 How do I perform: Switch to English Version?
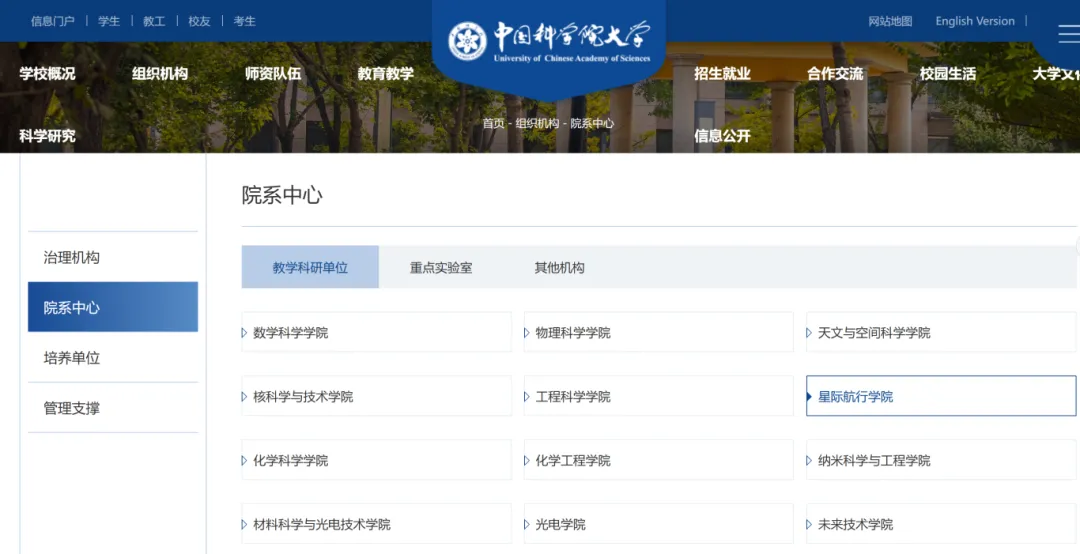tap(975, 21)
